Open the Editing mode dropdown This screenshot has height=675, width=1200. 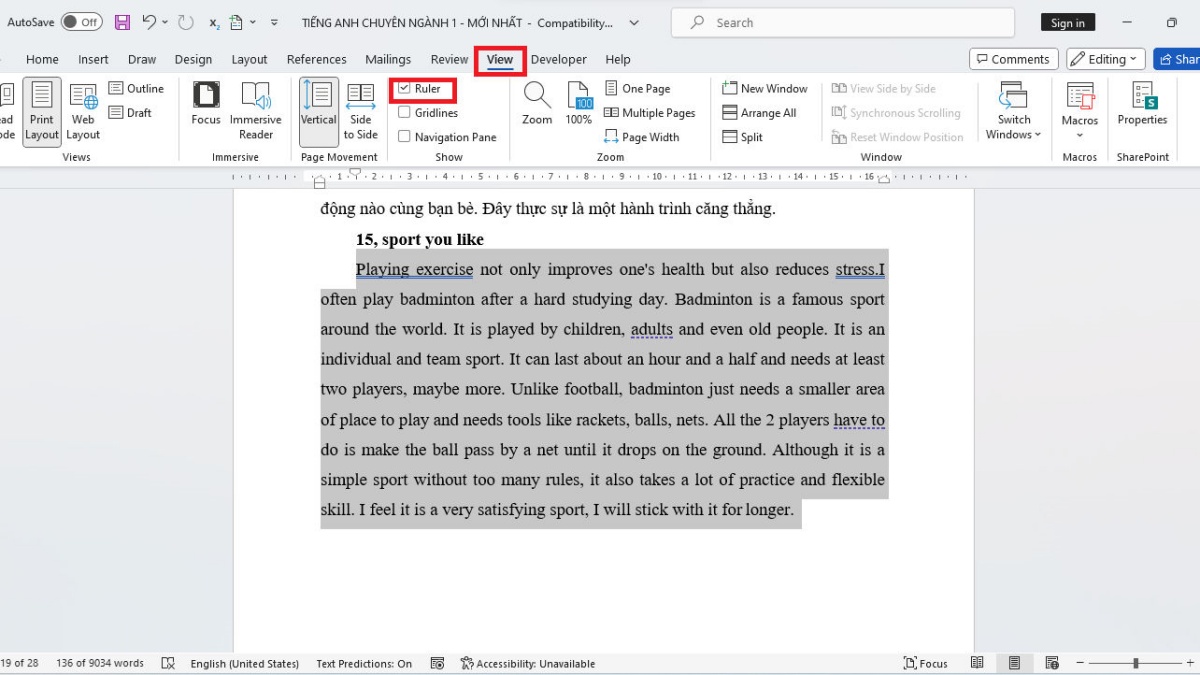[1104, 58]
